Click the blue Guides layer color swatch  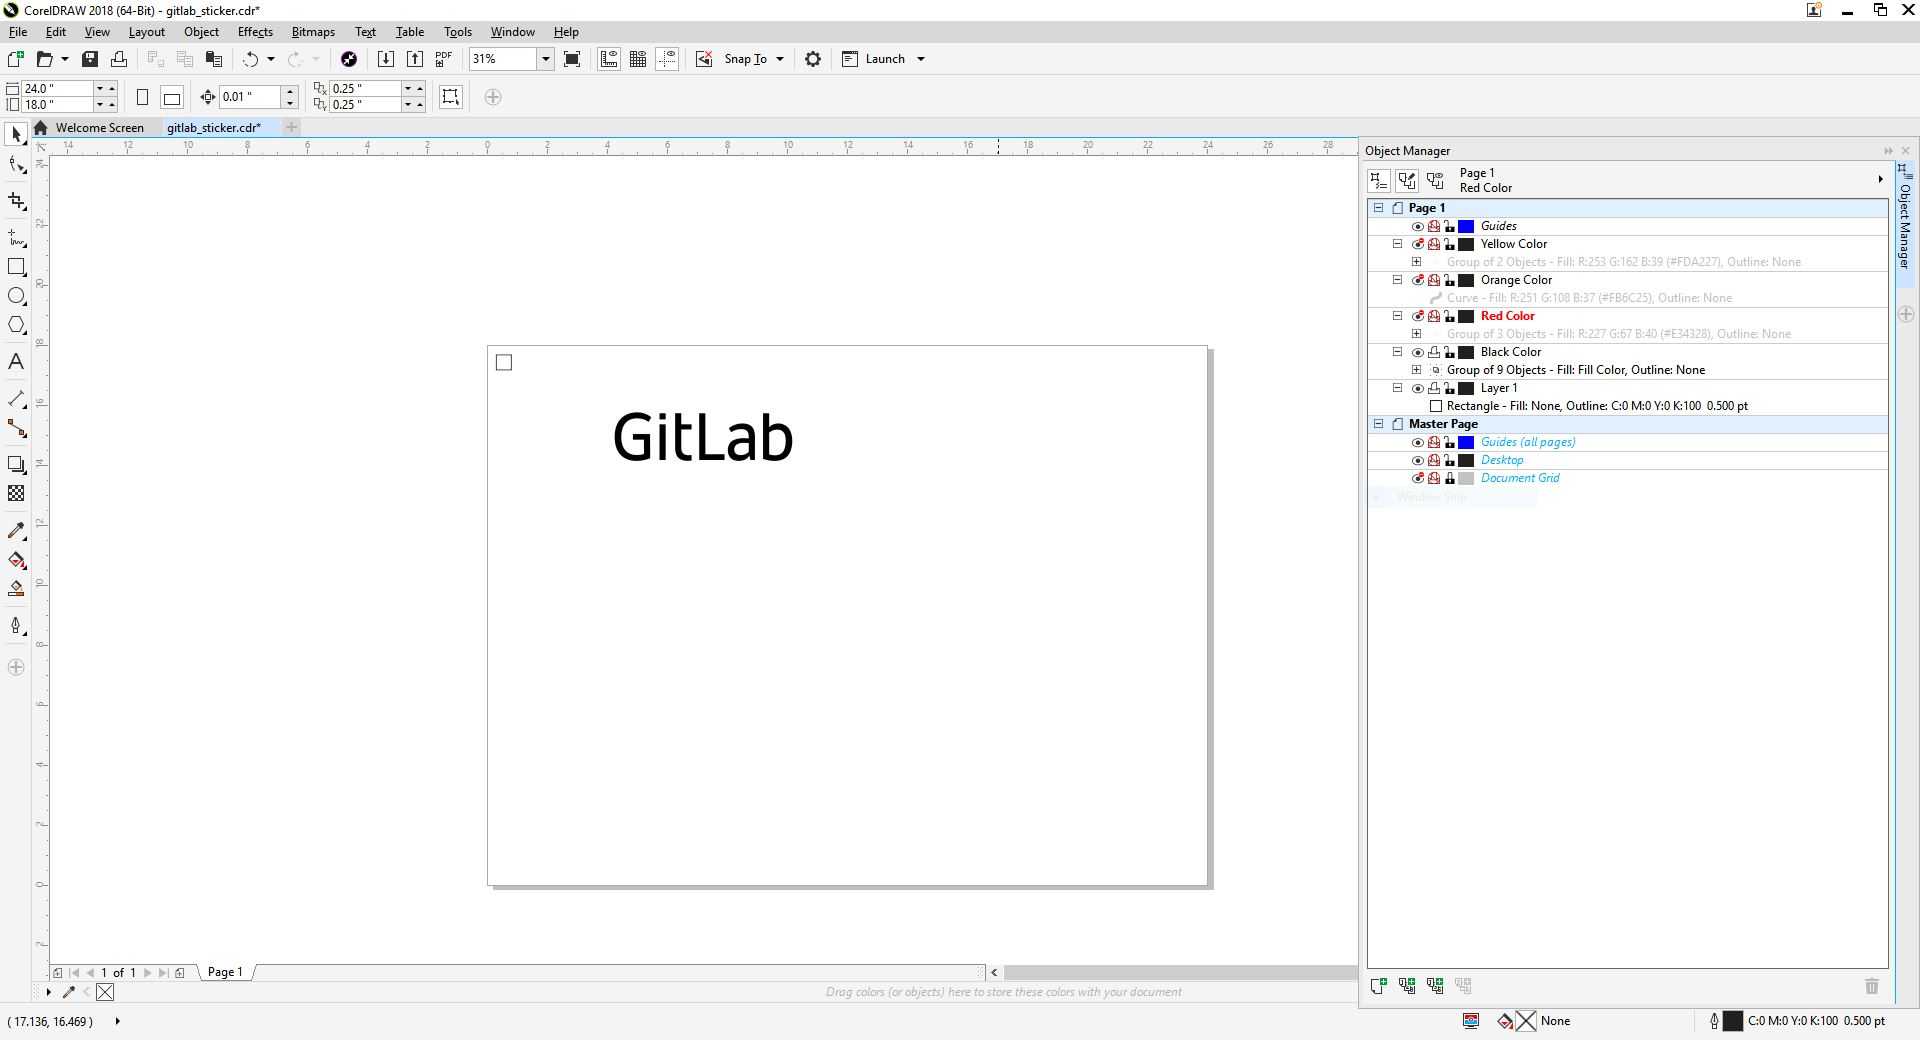coord(1466,226)
